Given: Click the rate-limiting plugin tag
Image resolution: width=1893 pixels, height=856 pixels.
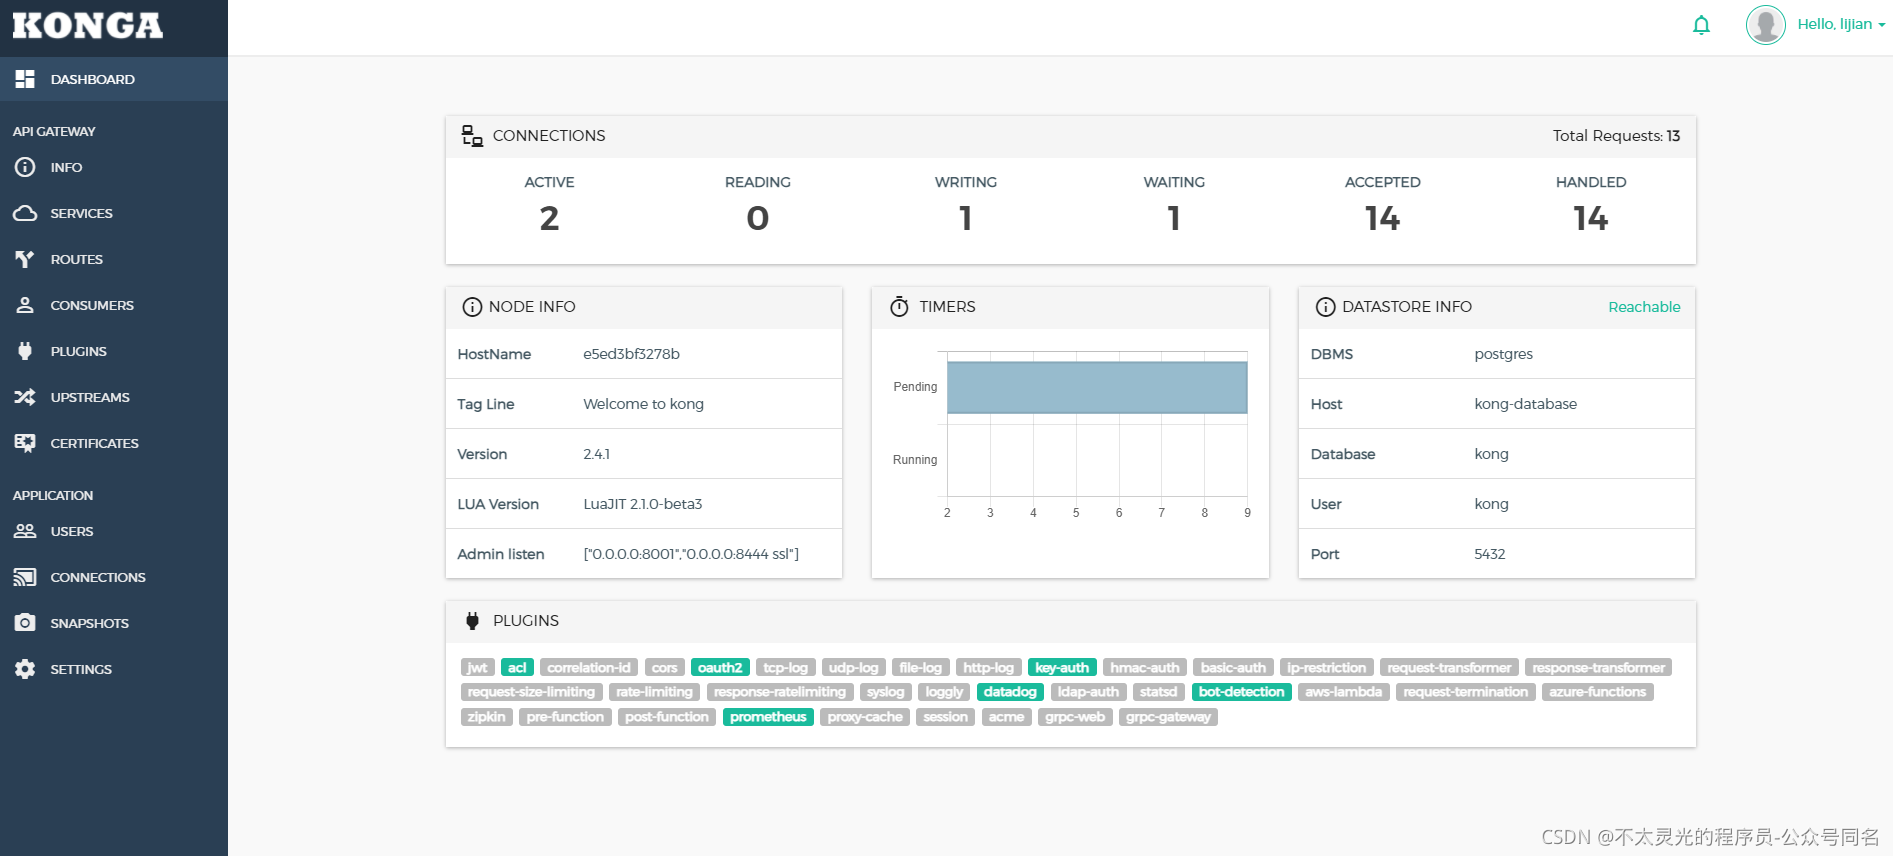Looking at the screenshot, I should [654, 692].
